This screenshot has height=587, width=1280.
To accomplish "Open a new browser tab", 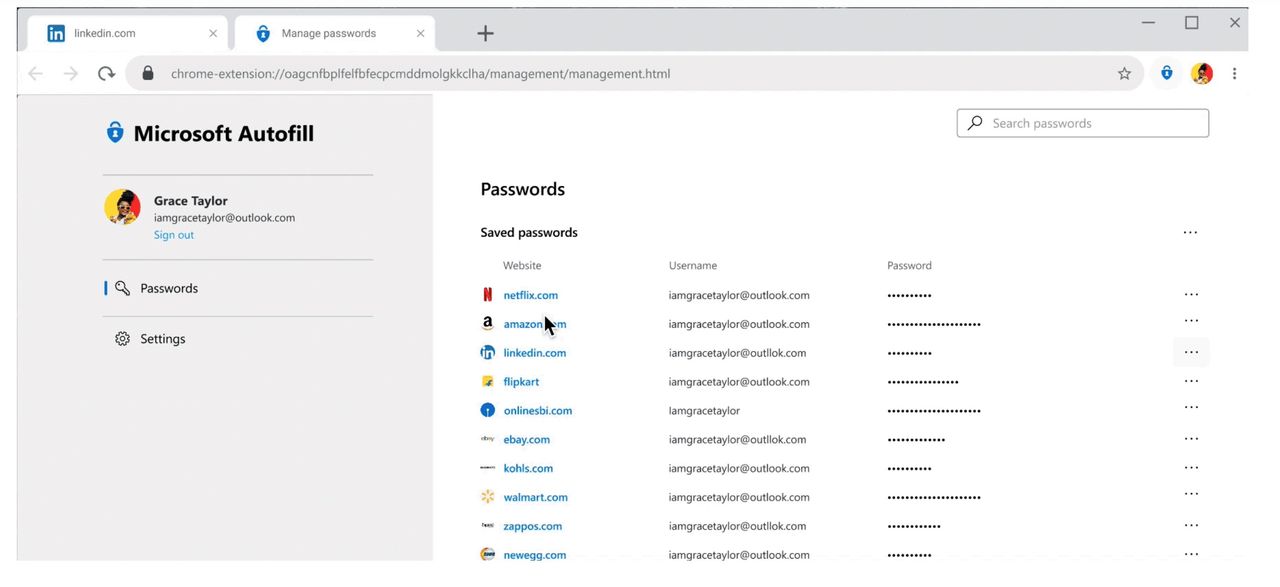I will (x=485, y=33).
